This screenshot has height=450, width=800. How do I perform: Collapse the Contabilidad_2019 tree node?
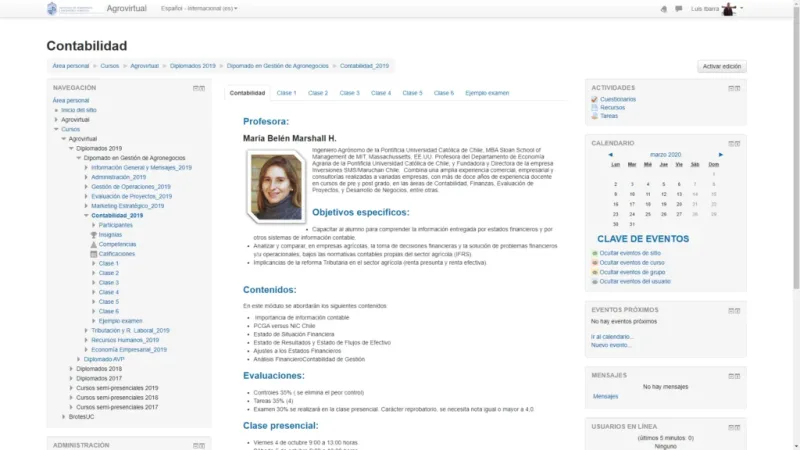click(86, 216)
